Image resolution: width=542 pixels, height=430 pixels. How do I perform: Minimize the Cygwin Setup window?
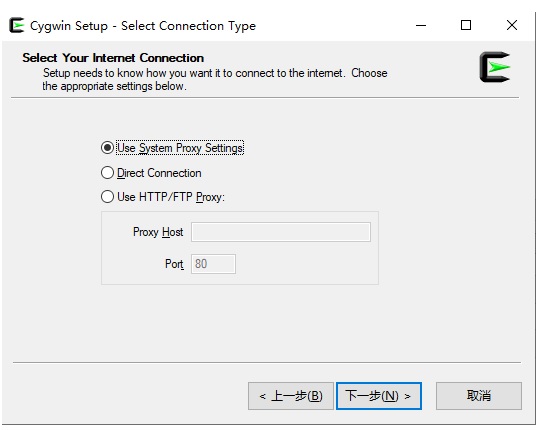[421, 25]
